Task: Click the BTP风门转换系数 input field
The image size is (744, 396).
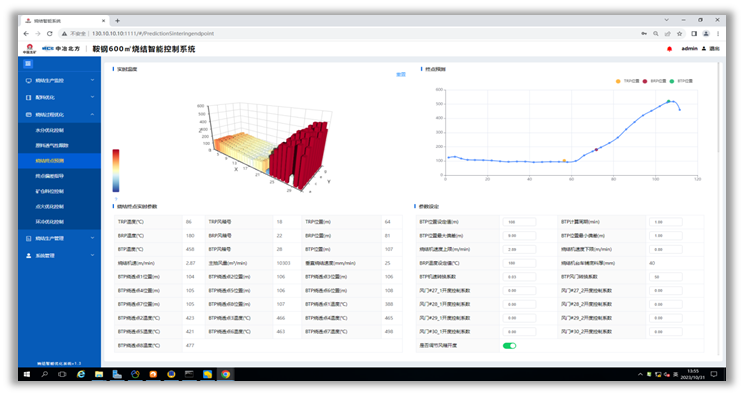Action: point(665,277)
